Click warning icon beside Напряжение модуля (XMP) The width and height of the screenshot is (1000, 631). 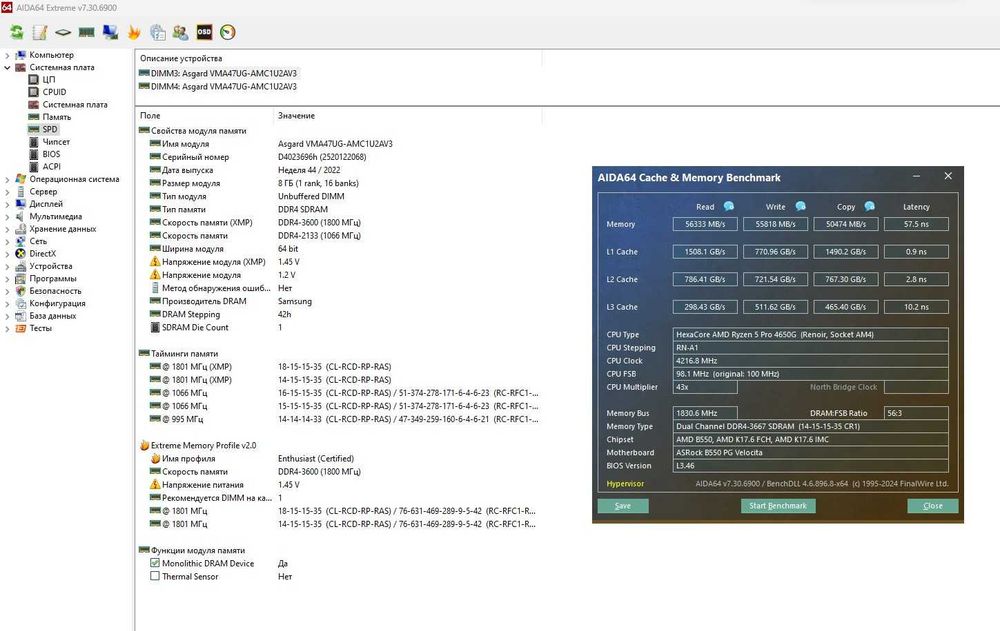click(x=154, y=262)
